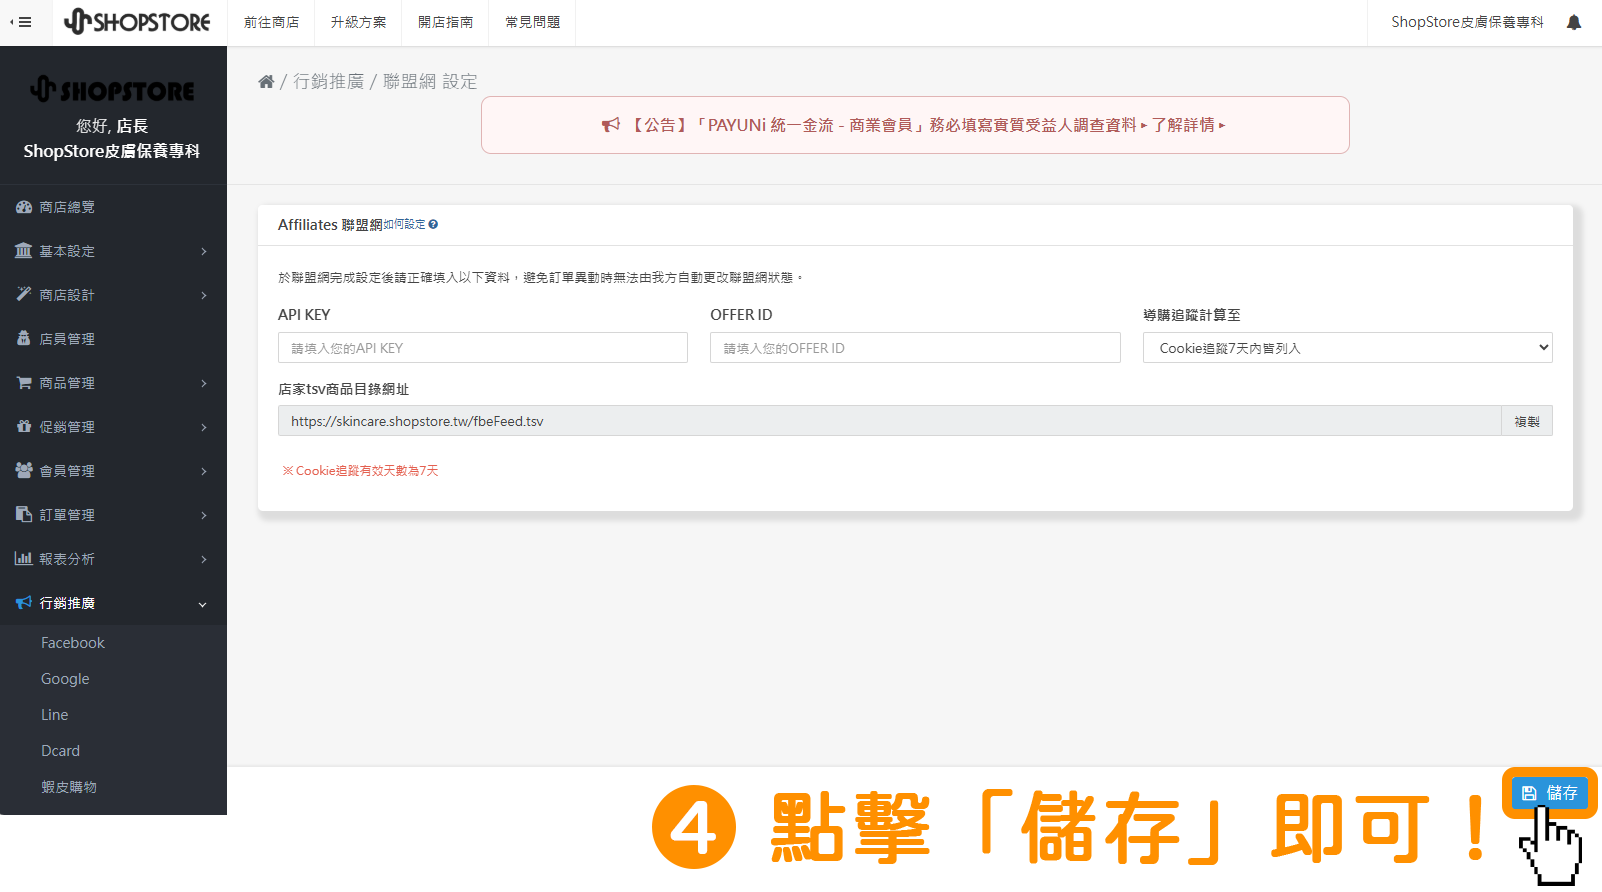This screenshot has width=1602, height=892.
Task: Open the 如何設定 help question icon
Action: [x=433, y=225]
